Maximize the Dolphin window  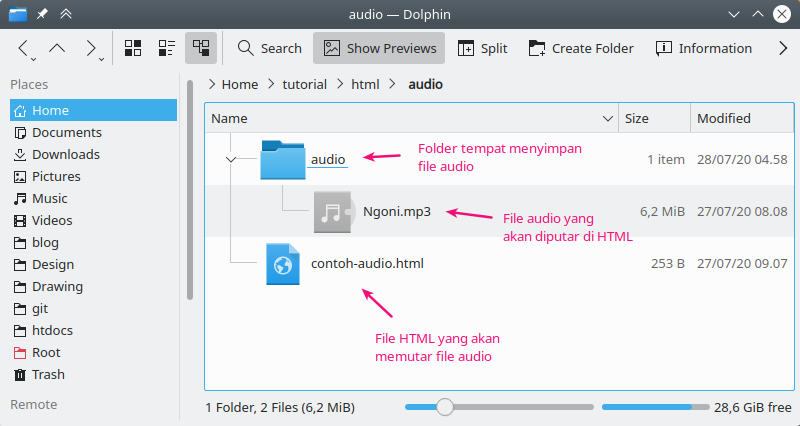pos(758,14)
